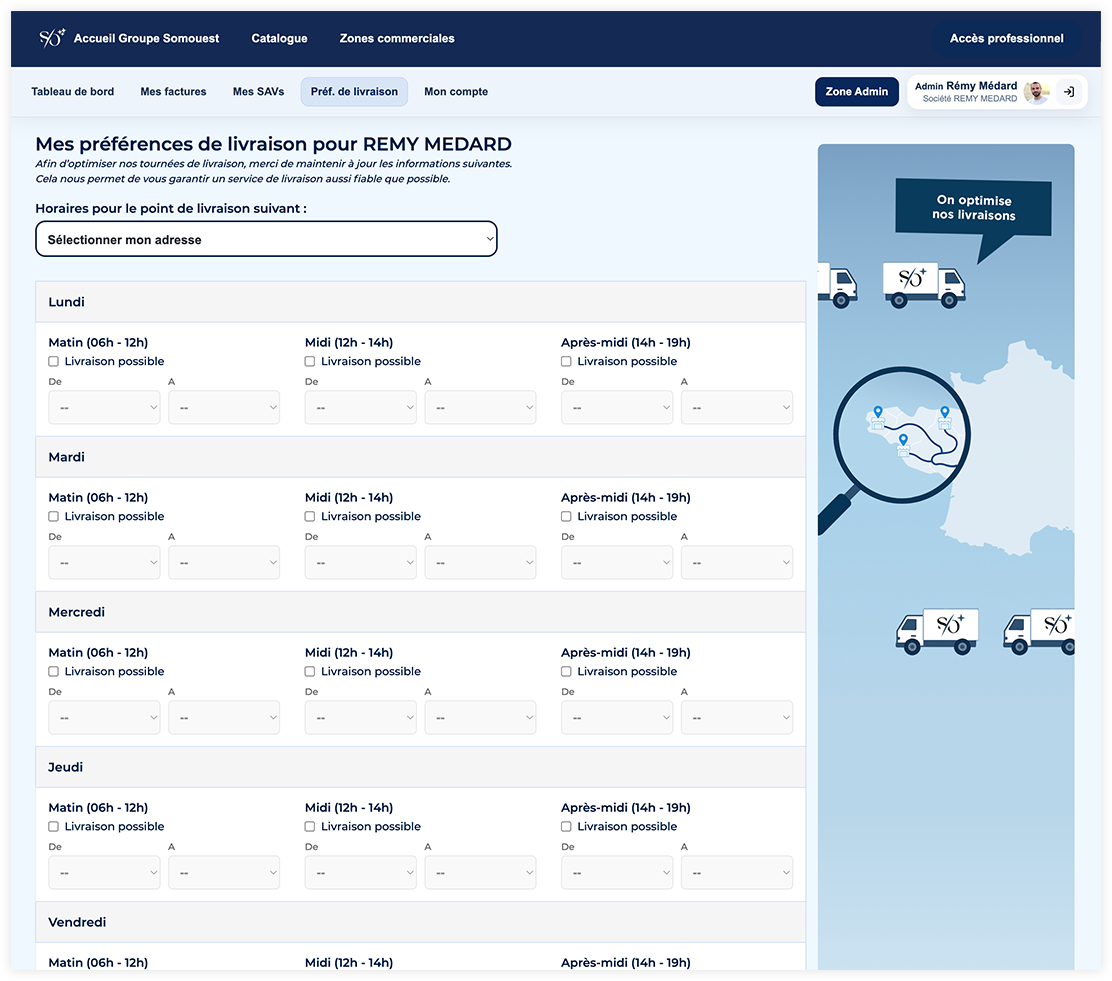Screen dimensions: 1112x981
Task: Click Rémy Médard's profile avatar
Action: tap(1036, 92)
